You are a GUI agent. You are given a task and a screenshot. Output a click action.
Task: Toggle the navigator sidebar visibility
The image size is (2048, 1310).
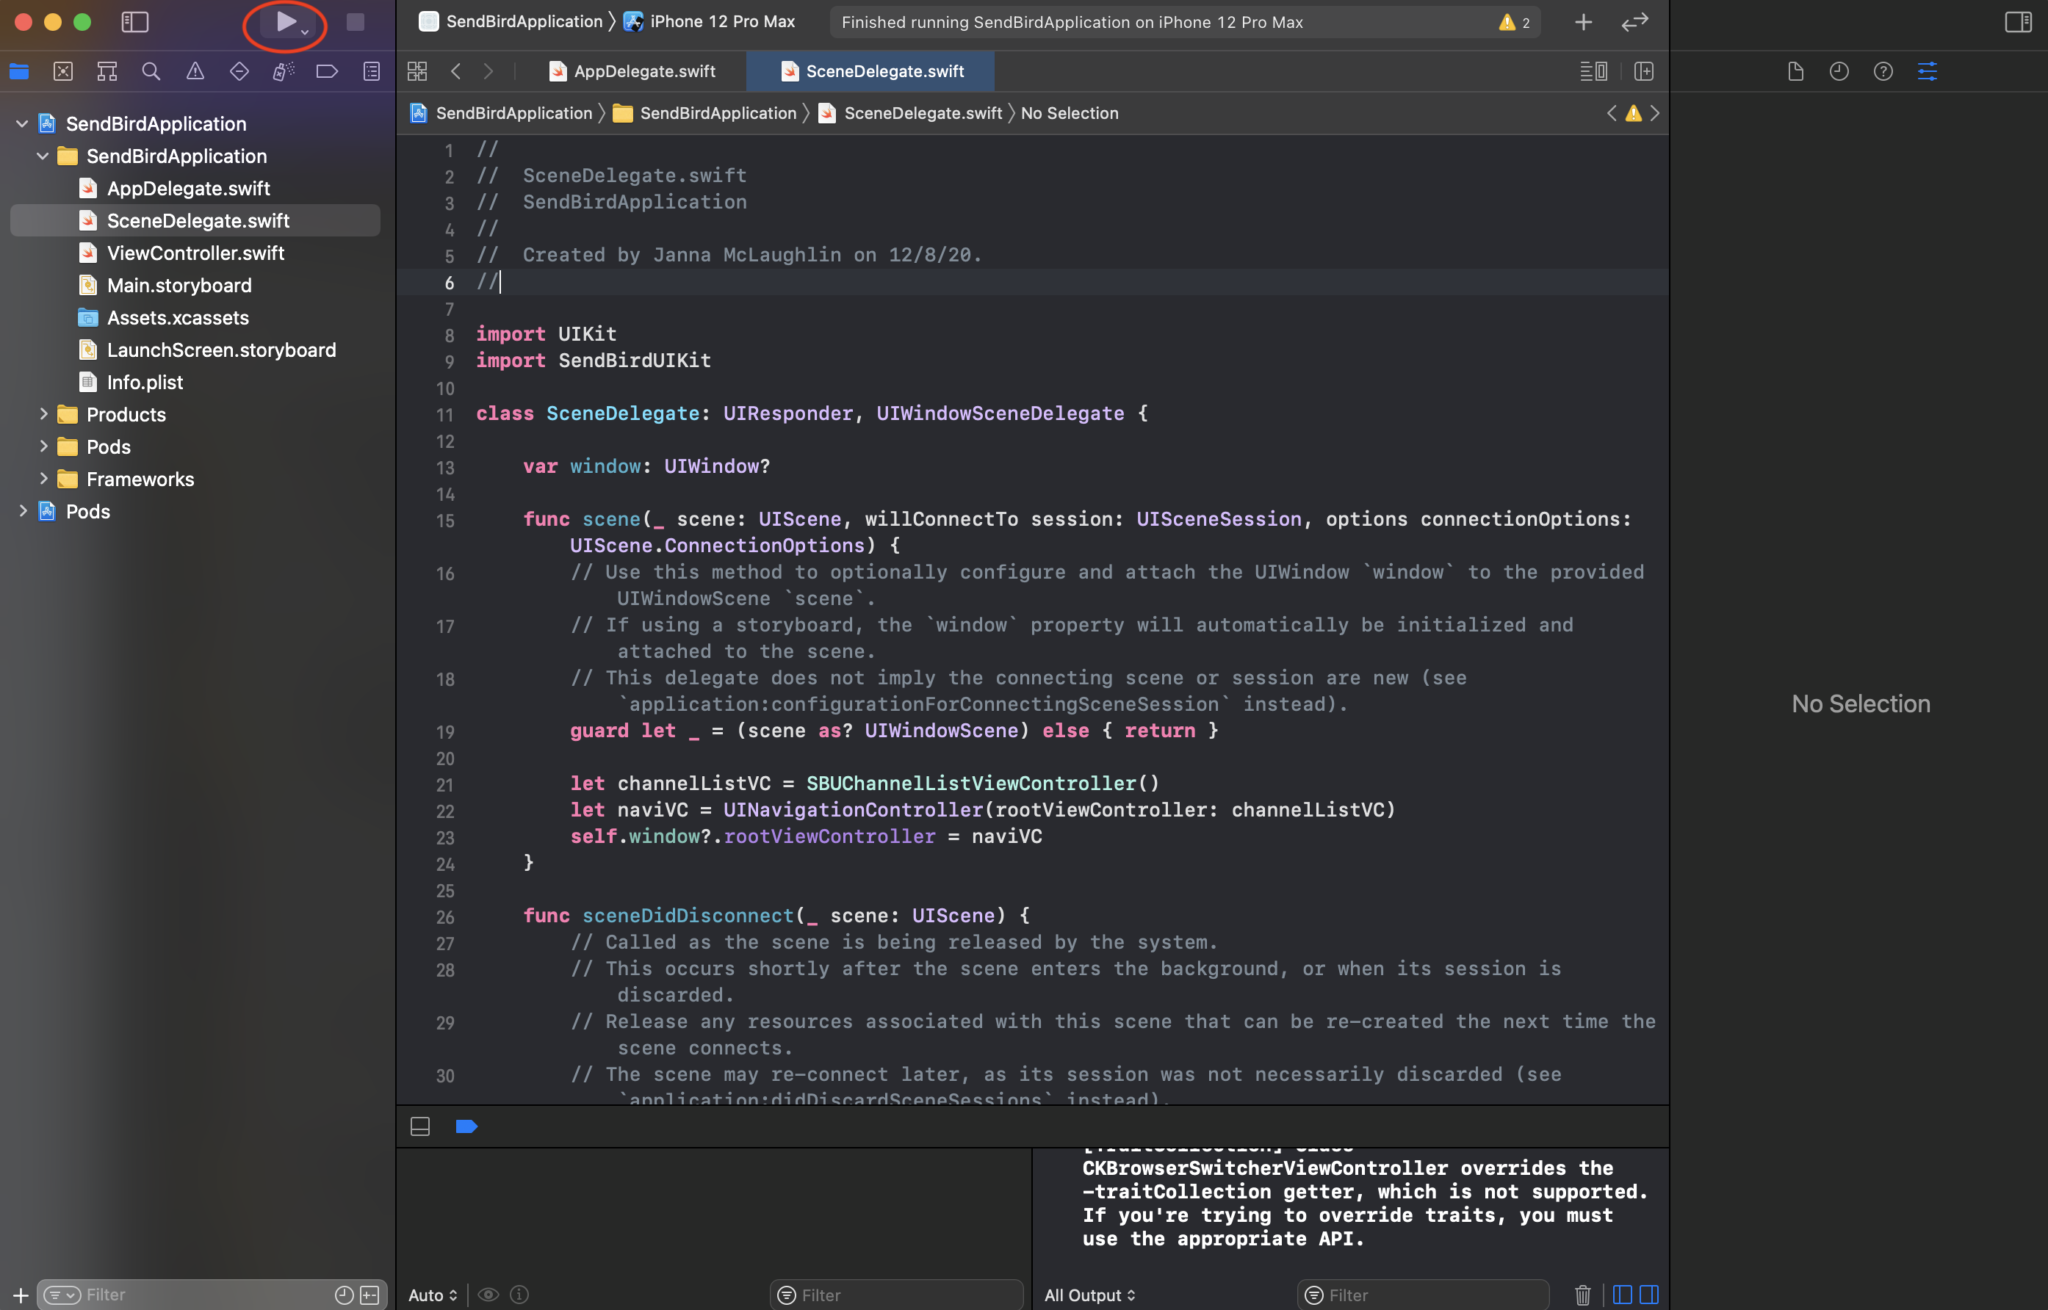click(135, 22)
